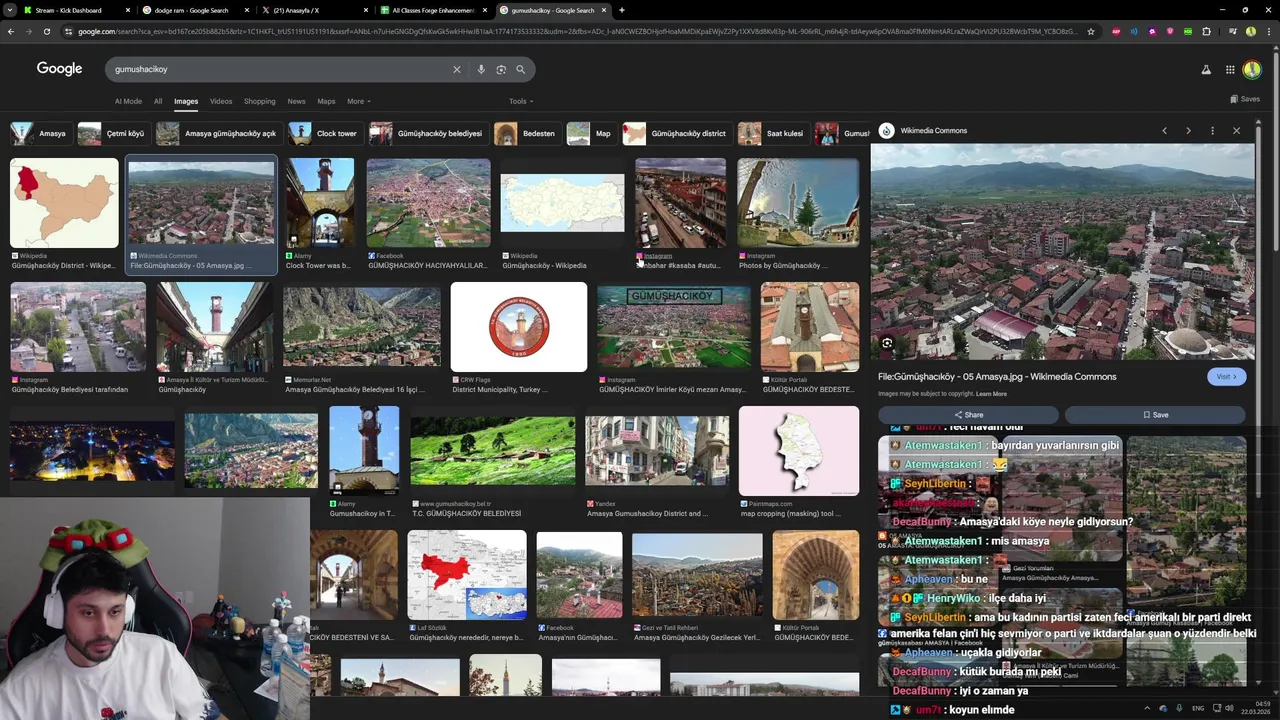This screenshot has height=720, width=1280.
Task: Click Visit button for Wikimedia image
Action: pos(1227,377)
